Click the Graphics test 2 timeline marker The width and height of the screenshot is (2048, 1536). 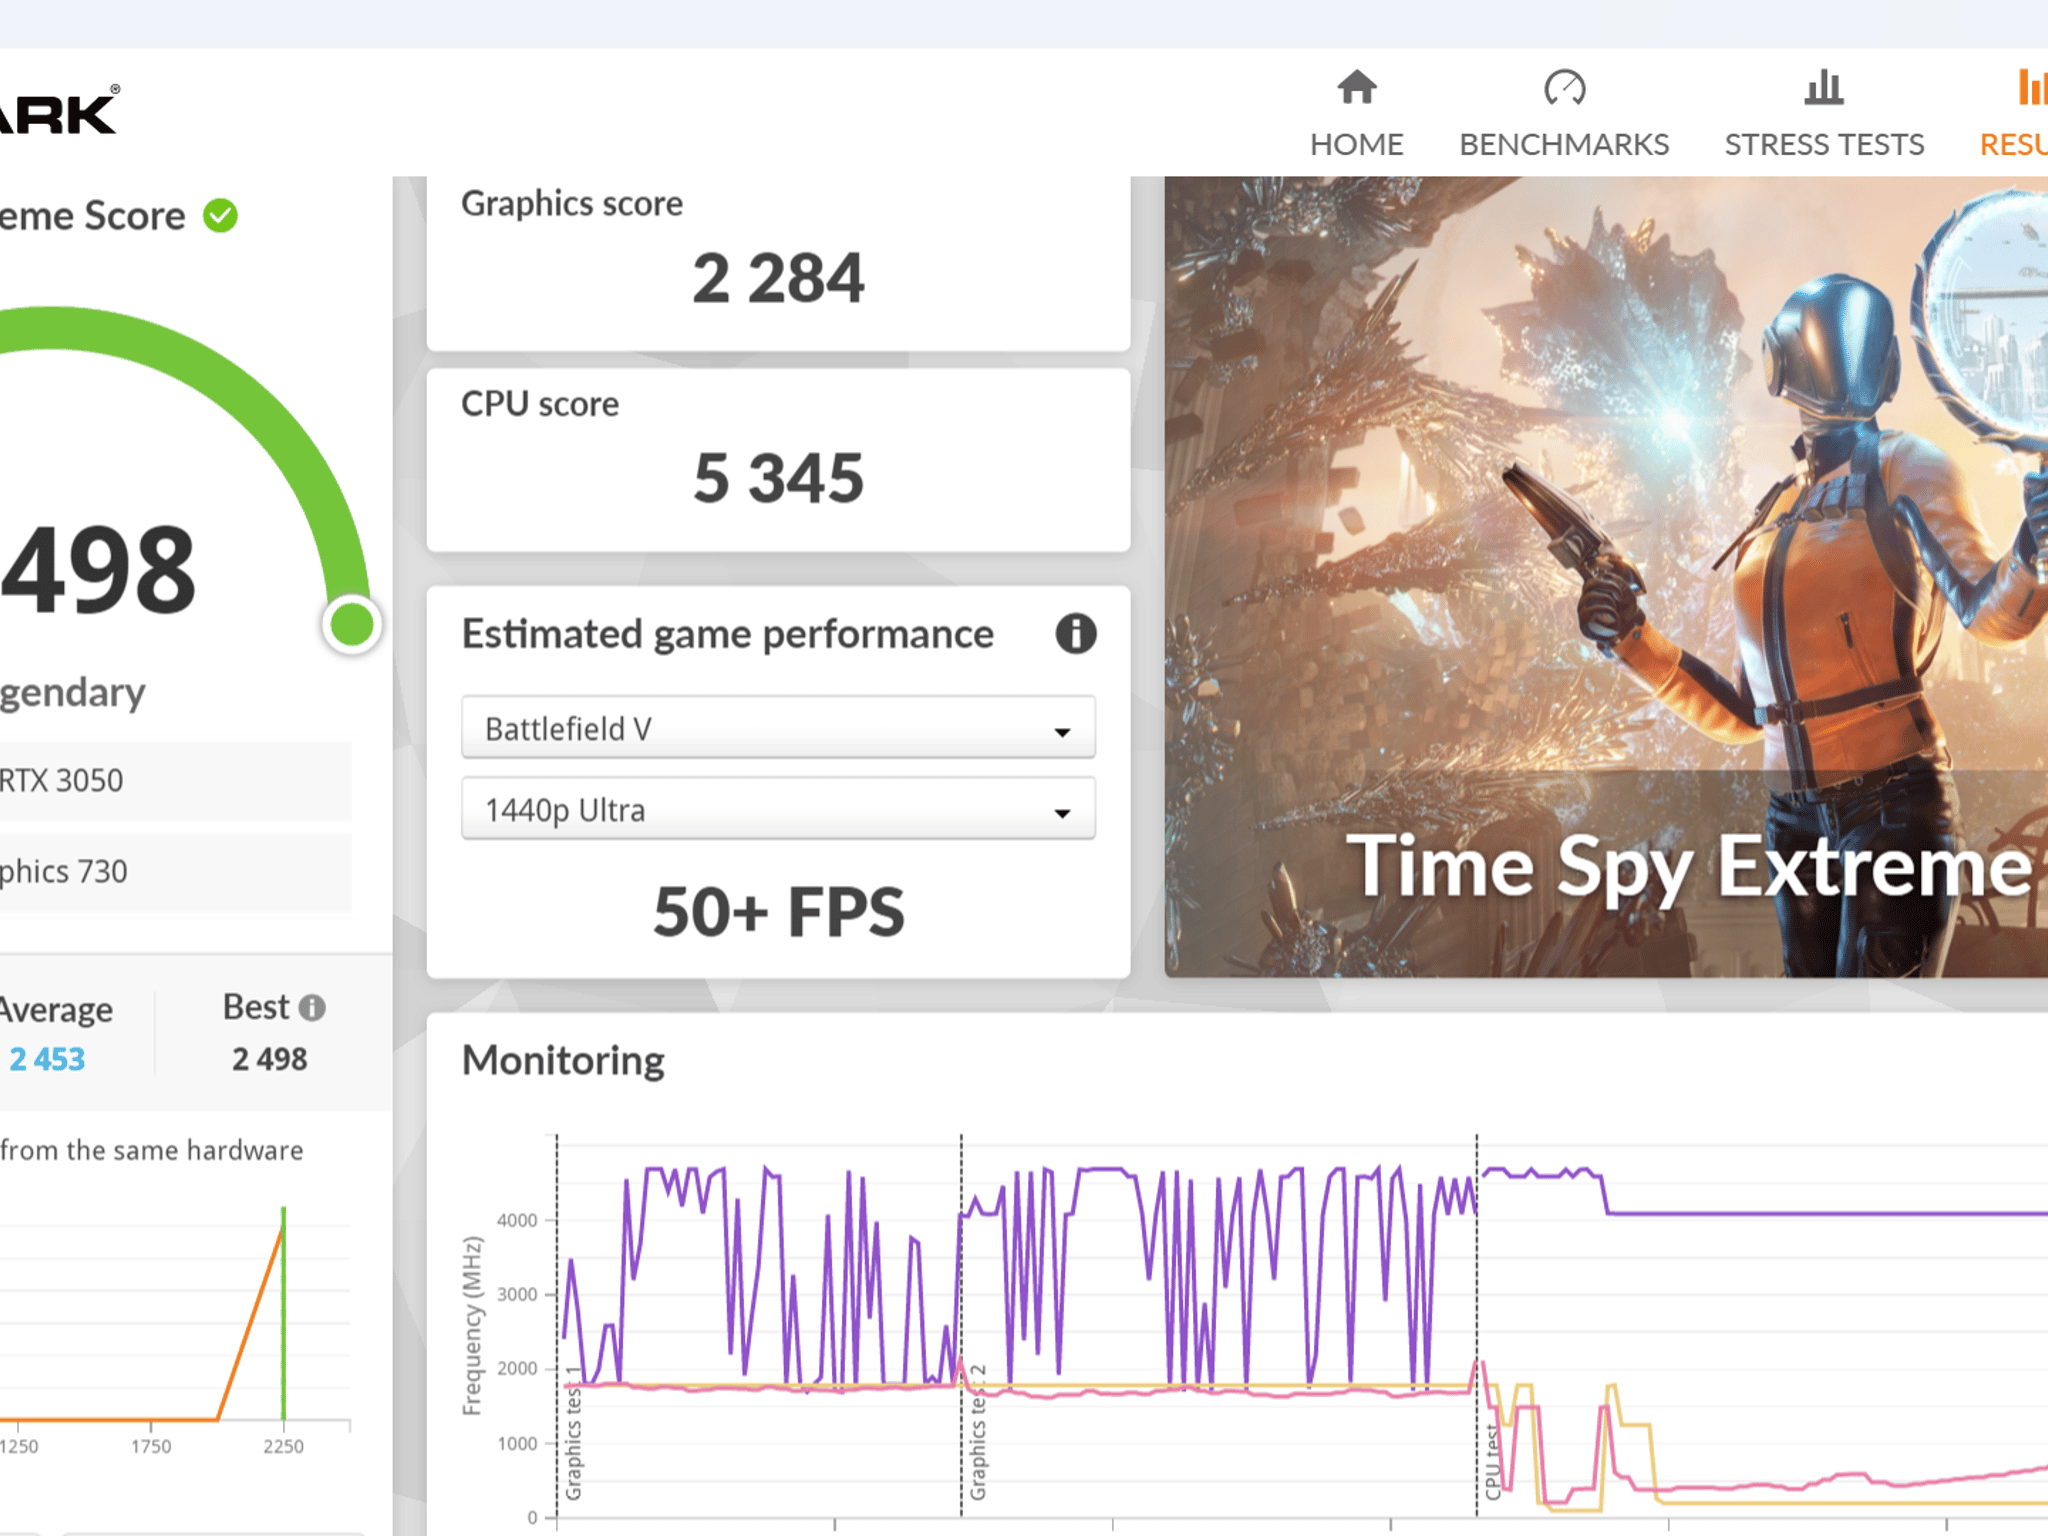[x=977, y=1432]
